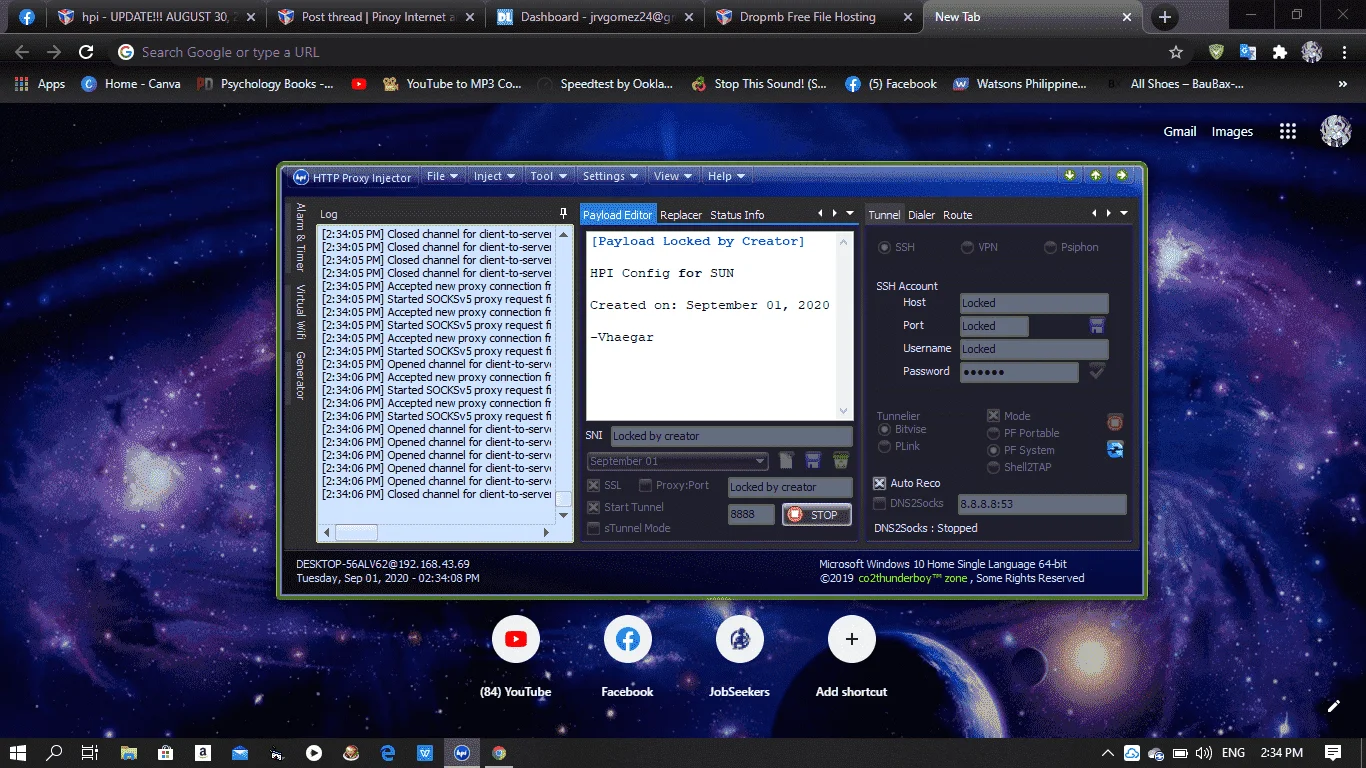Open the September 01 payload dropdown
The width and height of the screenshot is (1366, 768).
[x=677, y=461]
